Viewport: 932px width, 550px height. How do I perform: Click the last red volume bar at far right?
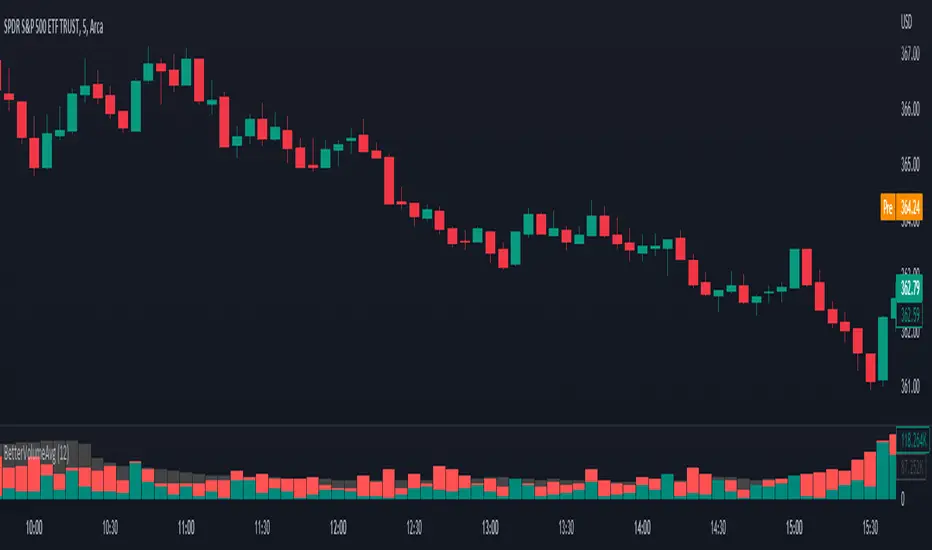pyautogui.click(x=894, y=445)
